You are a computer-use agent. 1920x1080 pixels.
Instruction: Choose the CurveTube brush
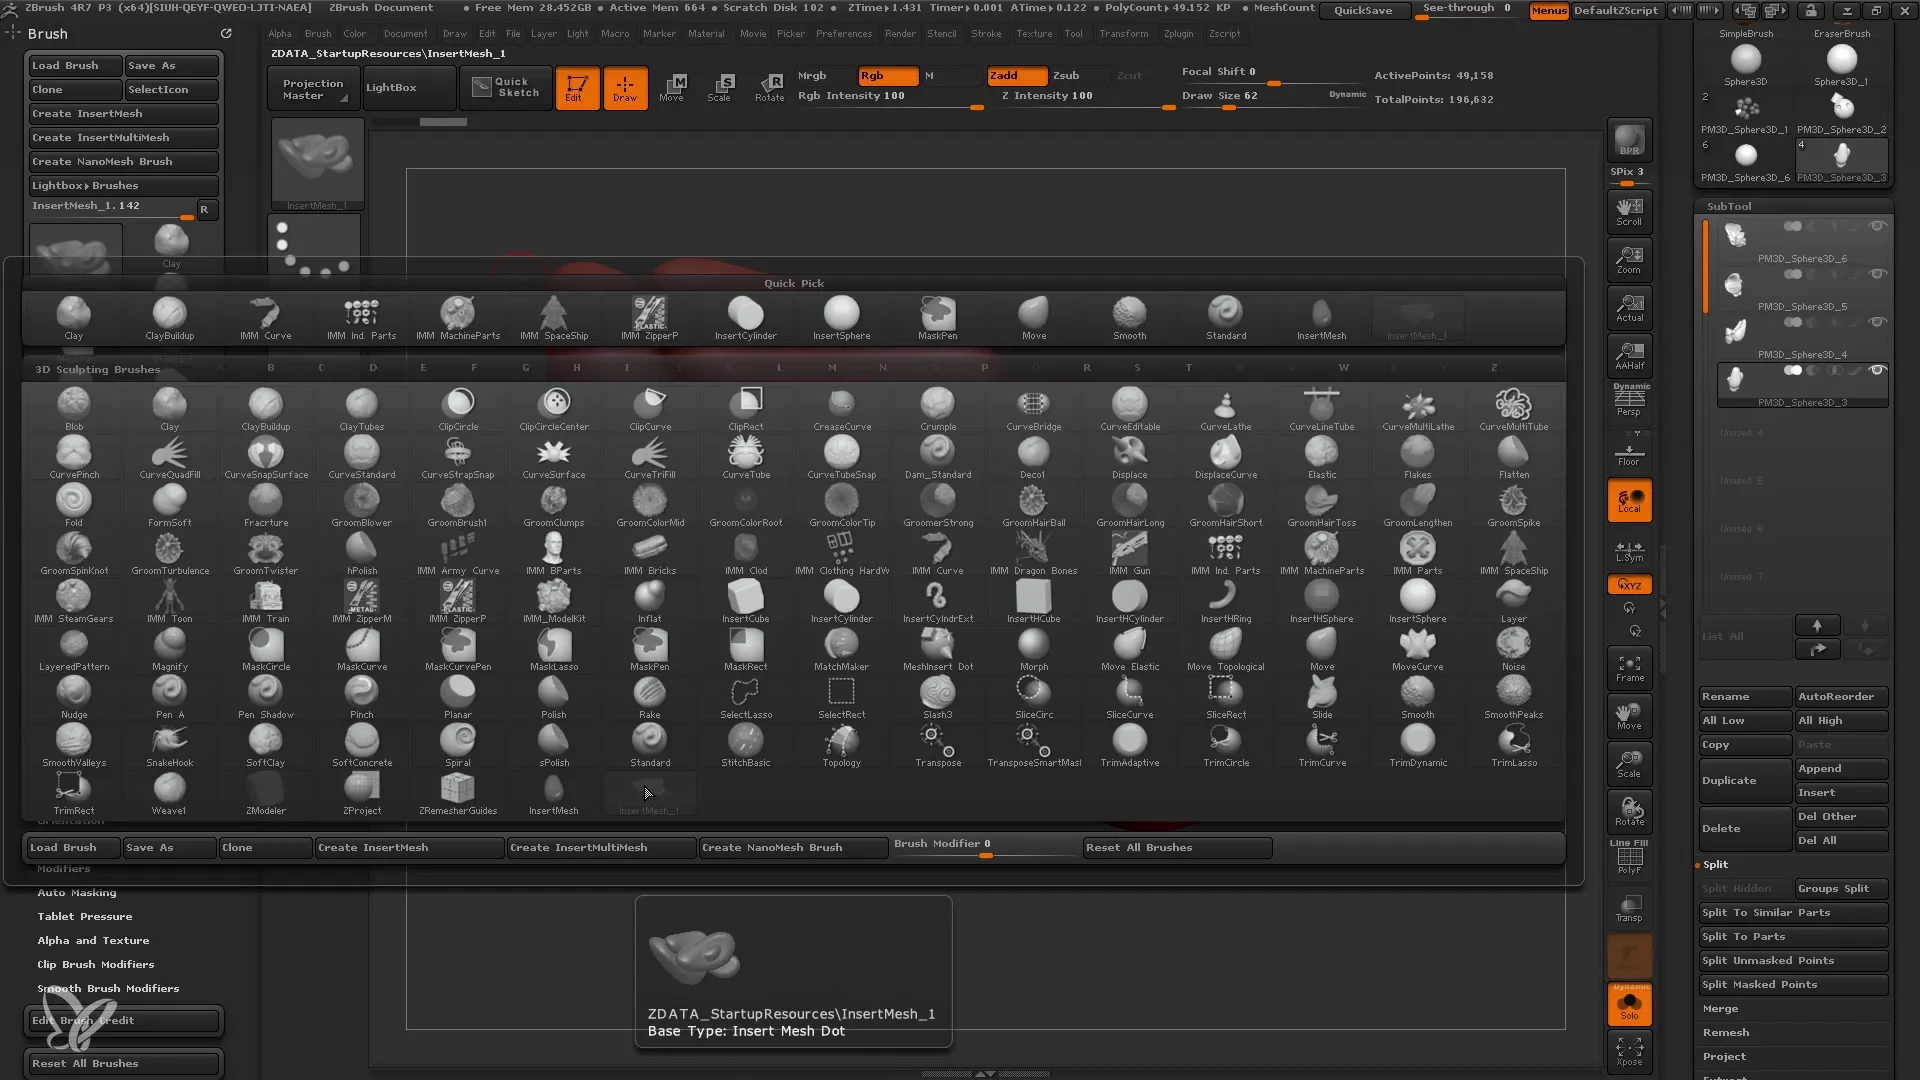(745, 457)
